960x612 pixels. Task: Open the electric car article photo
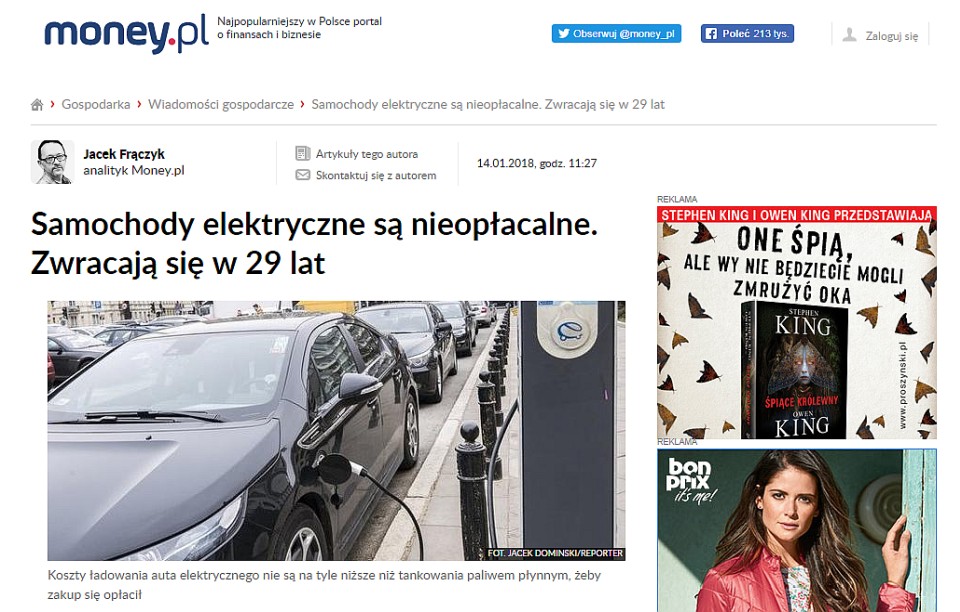pyautogui.click(x=336, y=430)
